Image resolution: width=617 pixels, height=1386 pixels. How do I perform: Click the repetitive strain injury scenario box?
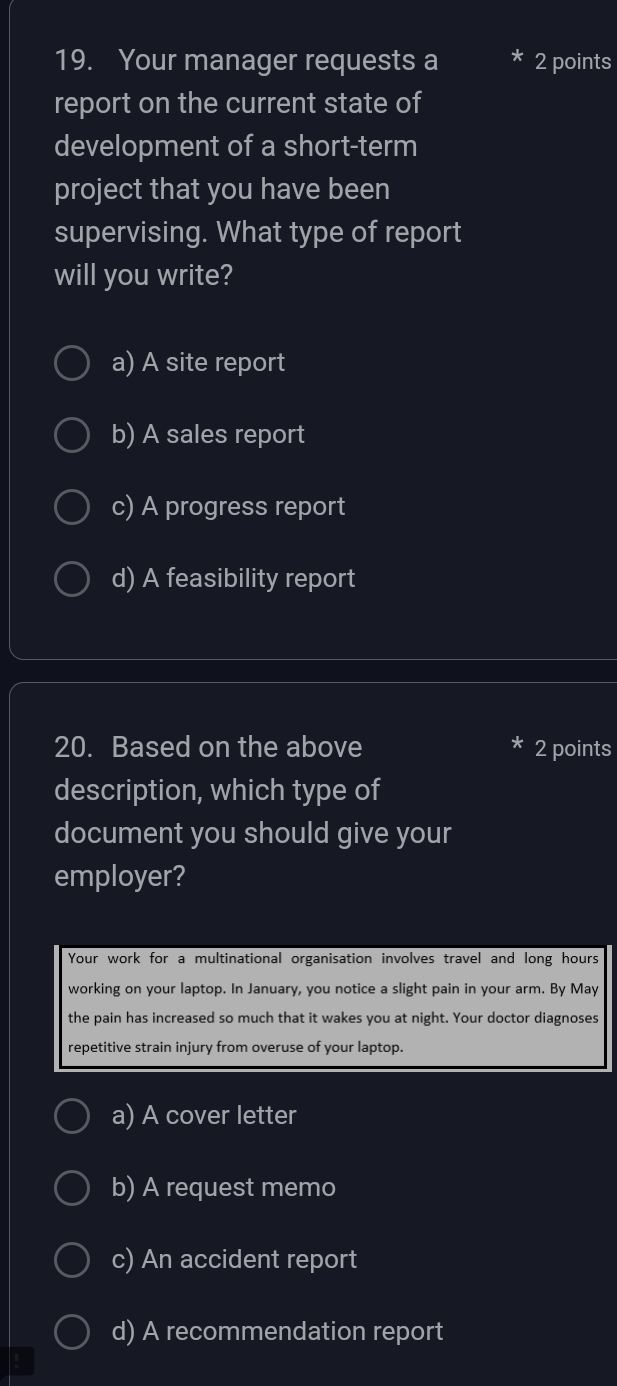coord(333,1003)
